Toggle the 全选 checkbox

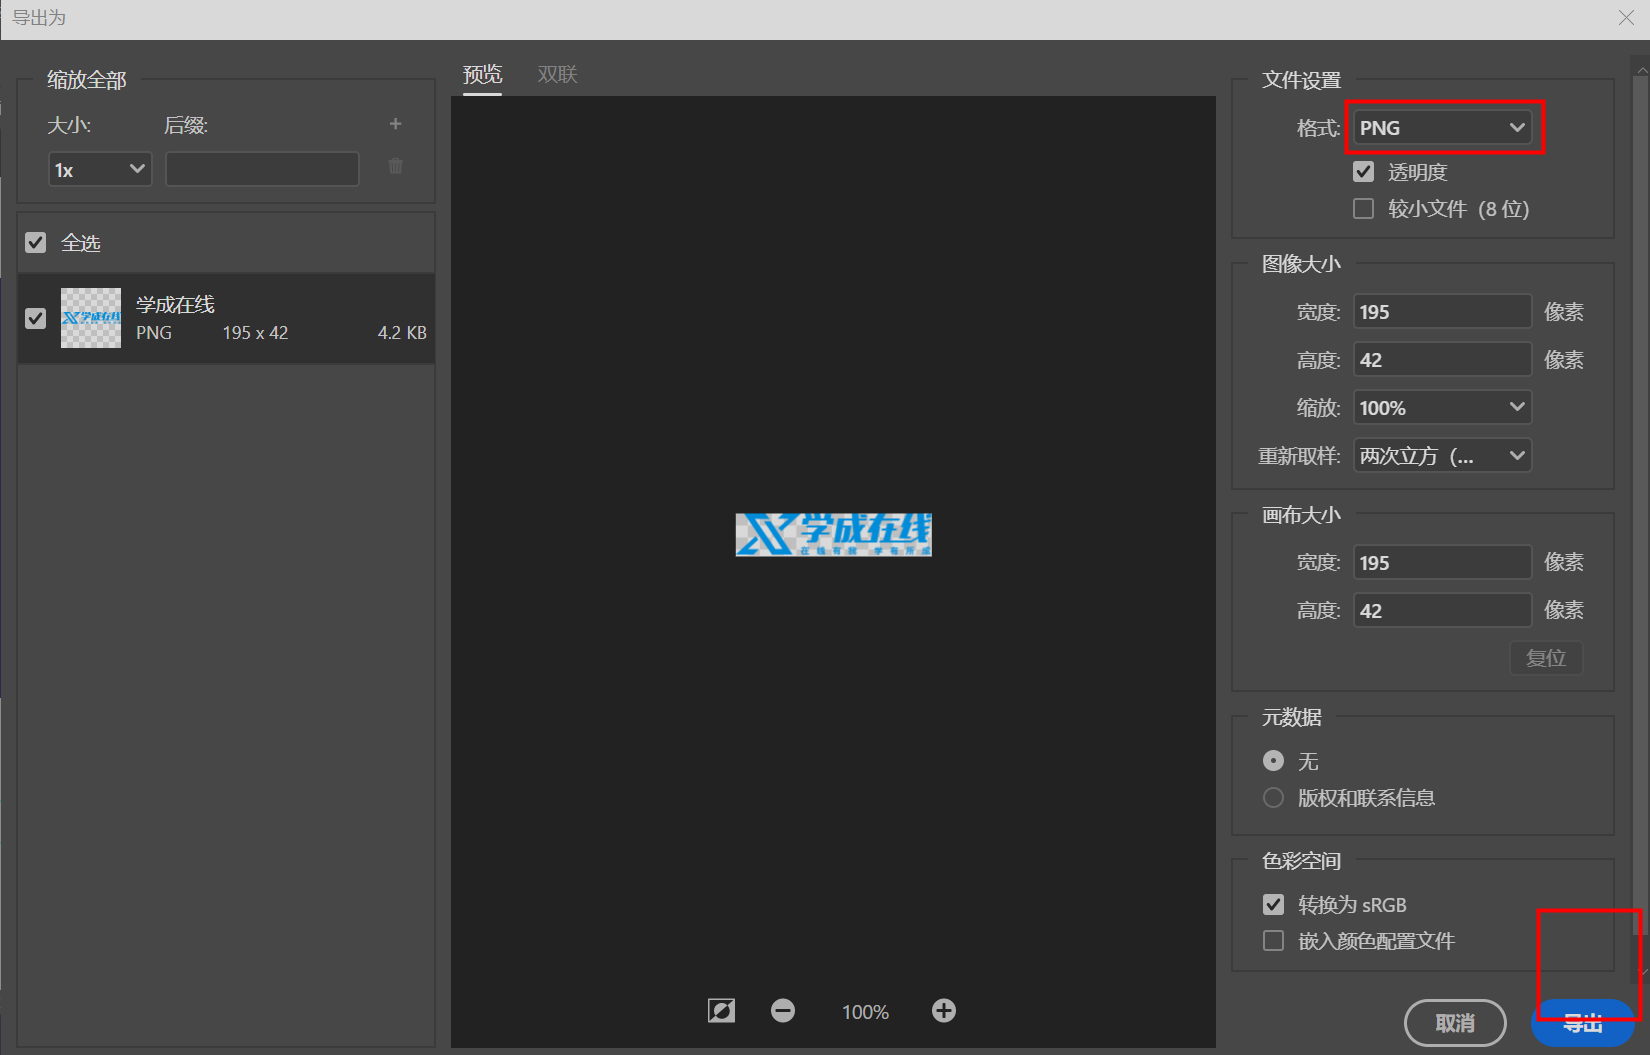pos(36,243)
